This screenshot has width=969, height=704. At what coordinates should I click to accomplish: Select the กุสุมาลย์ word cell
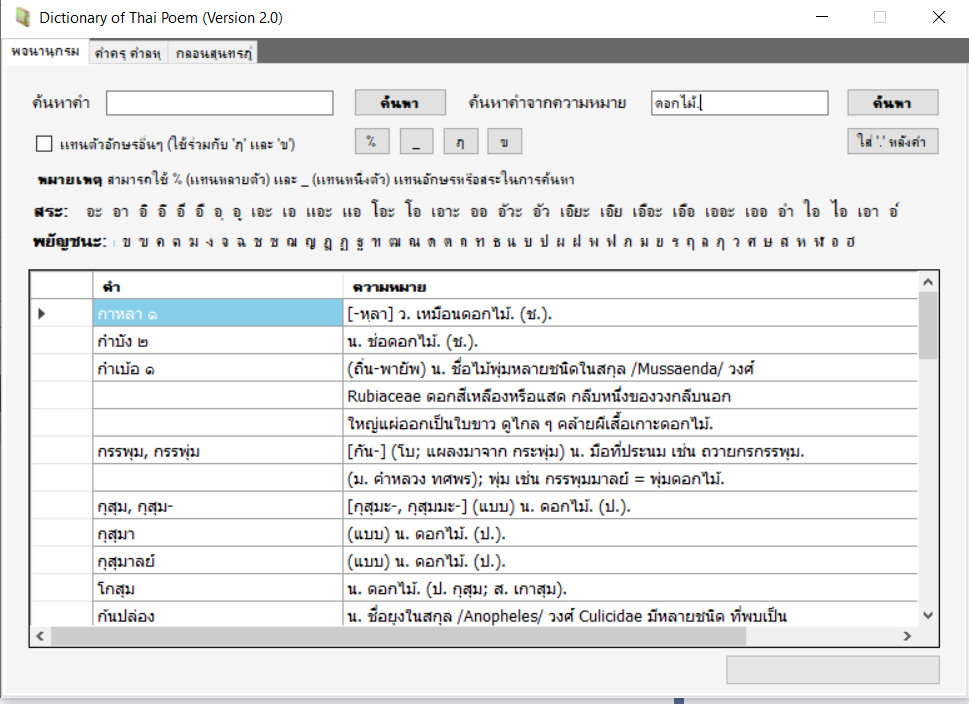(217, 560)
